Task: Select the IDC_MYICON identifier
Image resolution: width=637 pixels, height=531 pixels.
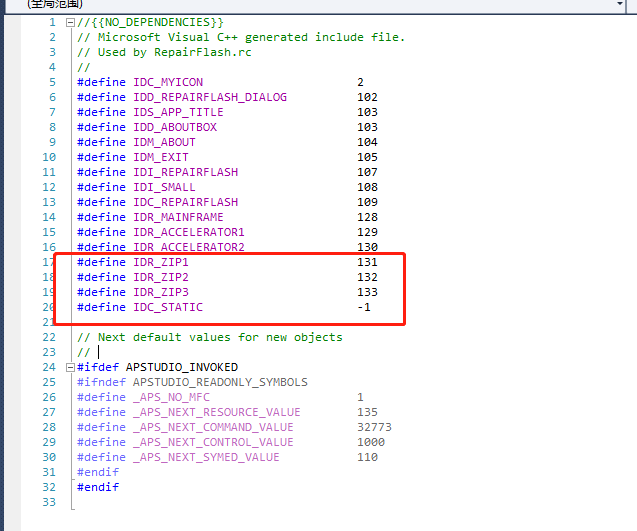Action: point(168,82)
